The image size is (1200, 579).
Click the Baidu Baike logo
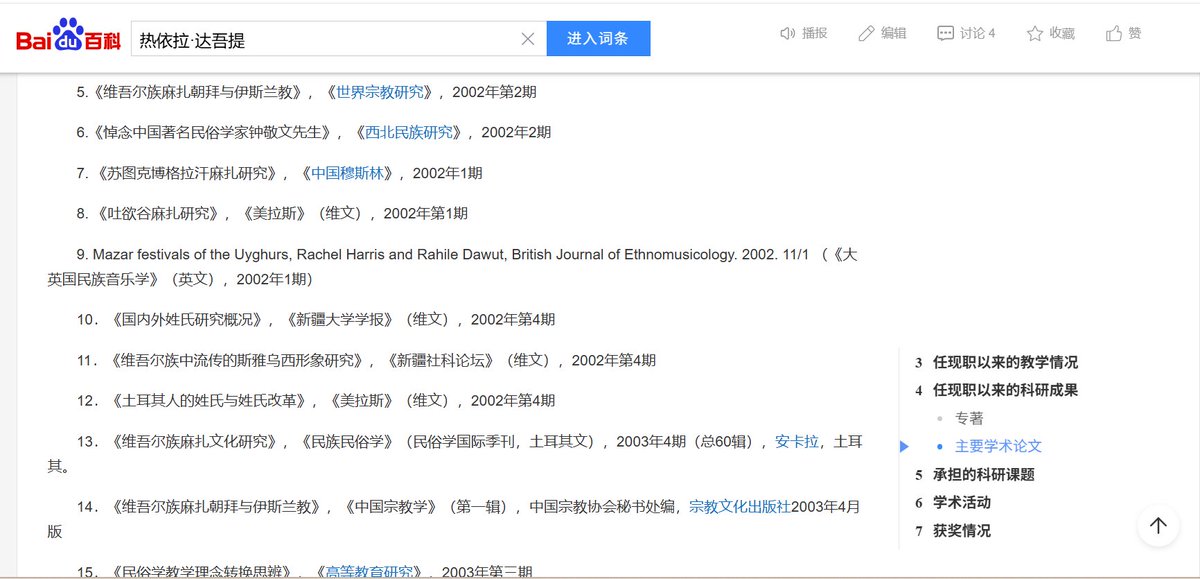pos(68,36)
